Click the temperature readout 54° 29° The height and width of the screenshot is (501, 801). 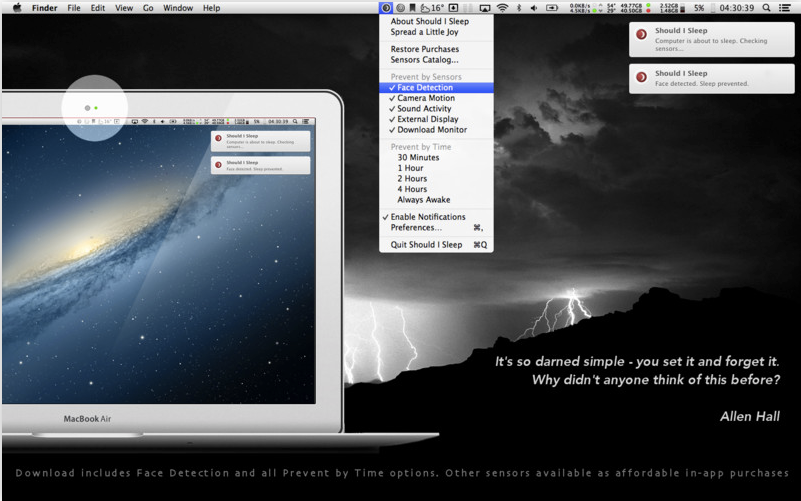611,8
